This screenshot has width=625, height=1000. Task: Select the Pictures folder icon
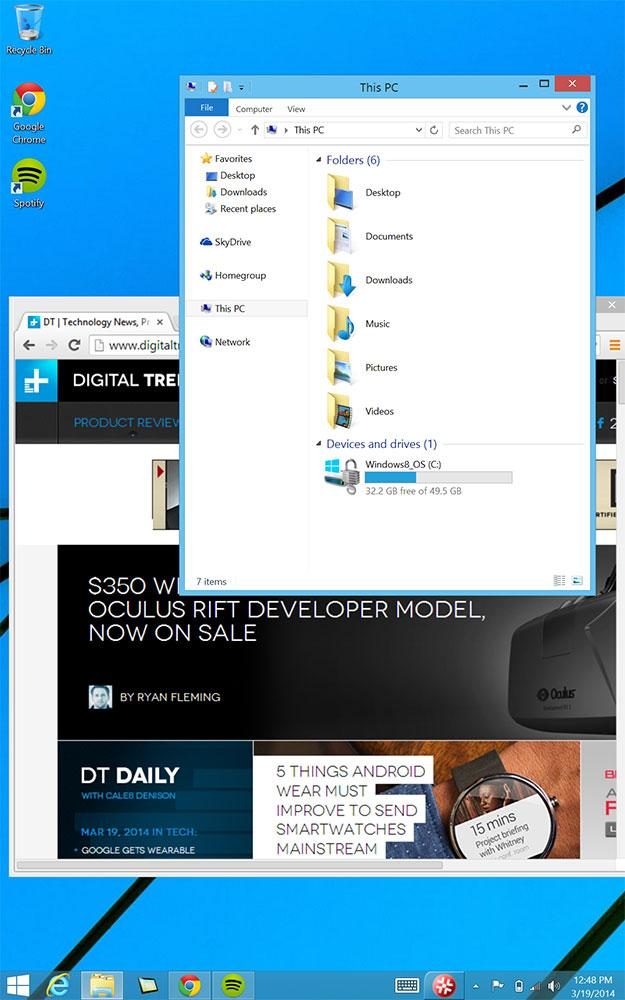(340, 368)
